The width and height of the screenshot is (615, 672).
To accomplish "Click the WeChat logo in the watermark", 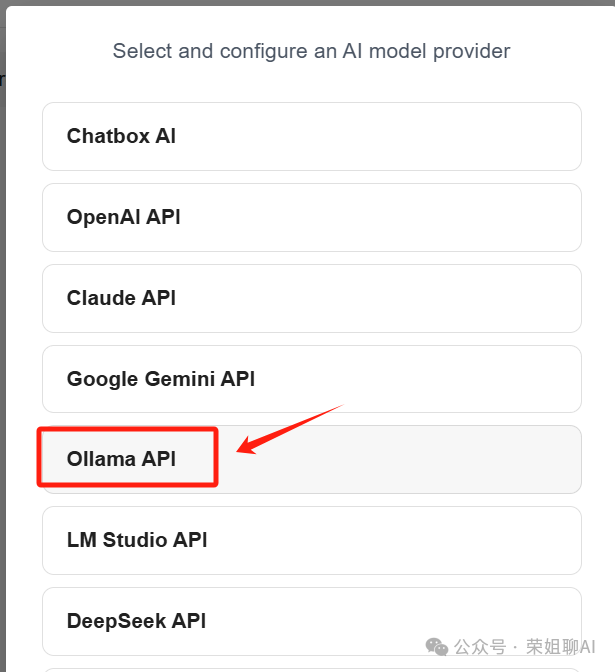I will 436,647.
